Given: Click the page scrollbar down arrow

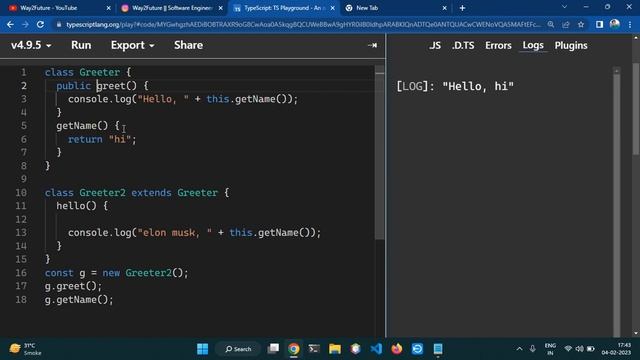Looking at the screenshot, I should [x=636, y=333].
